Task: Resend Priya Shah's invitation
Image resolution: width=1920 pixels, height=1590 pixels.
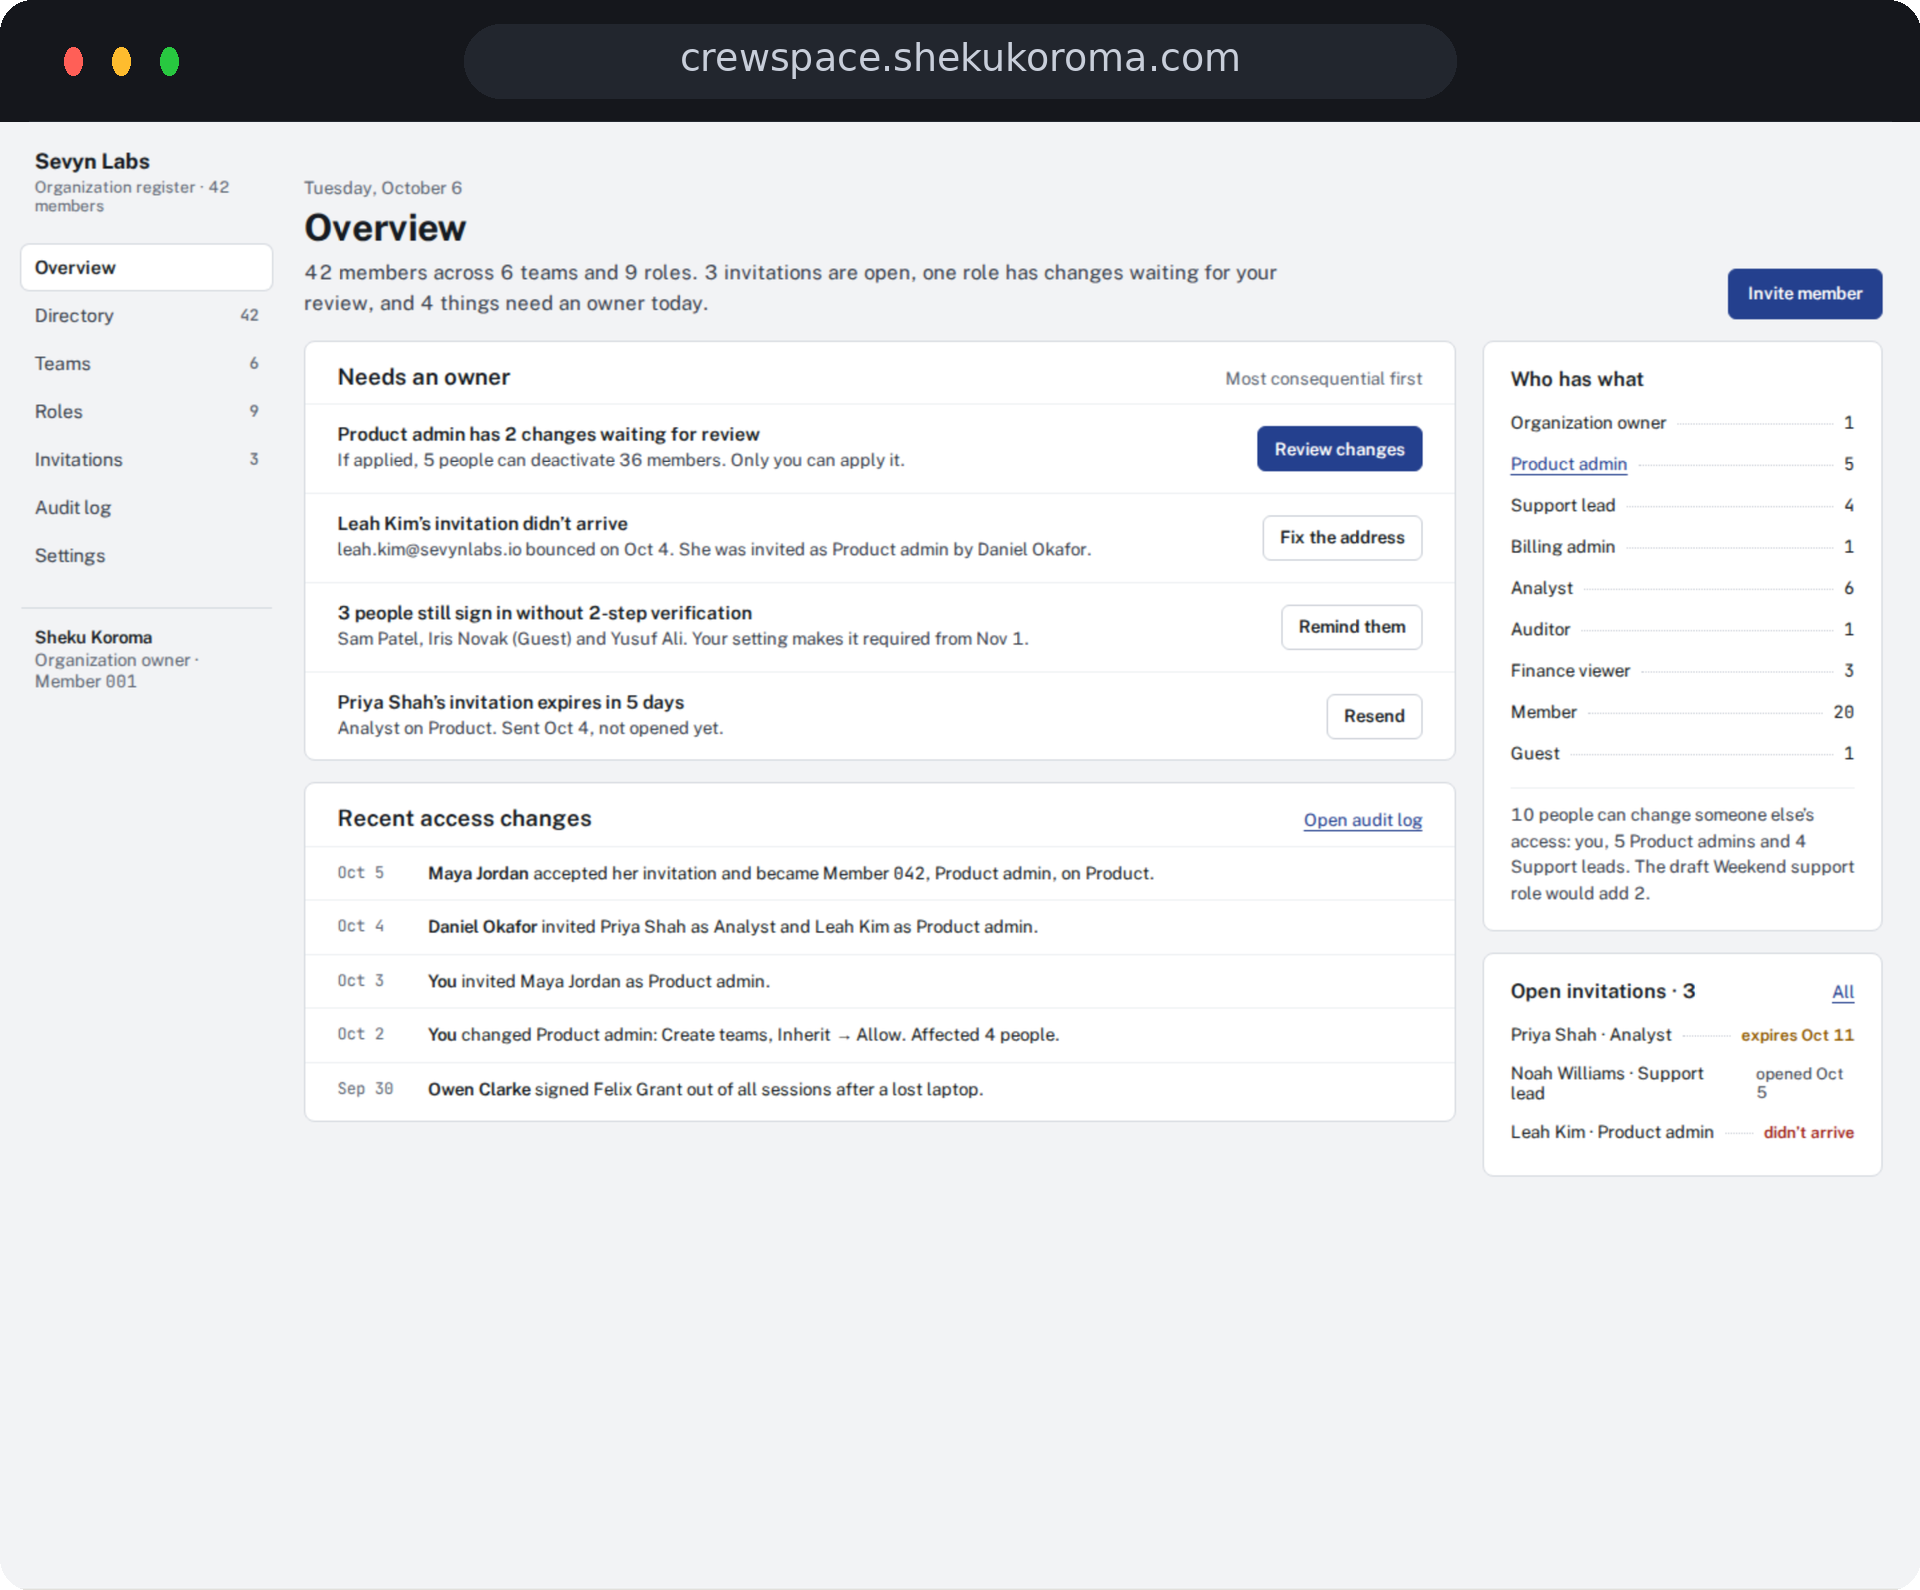Action: 1374,716
